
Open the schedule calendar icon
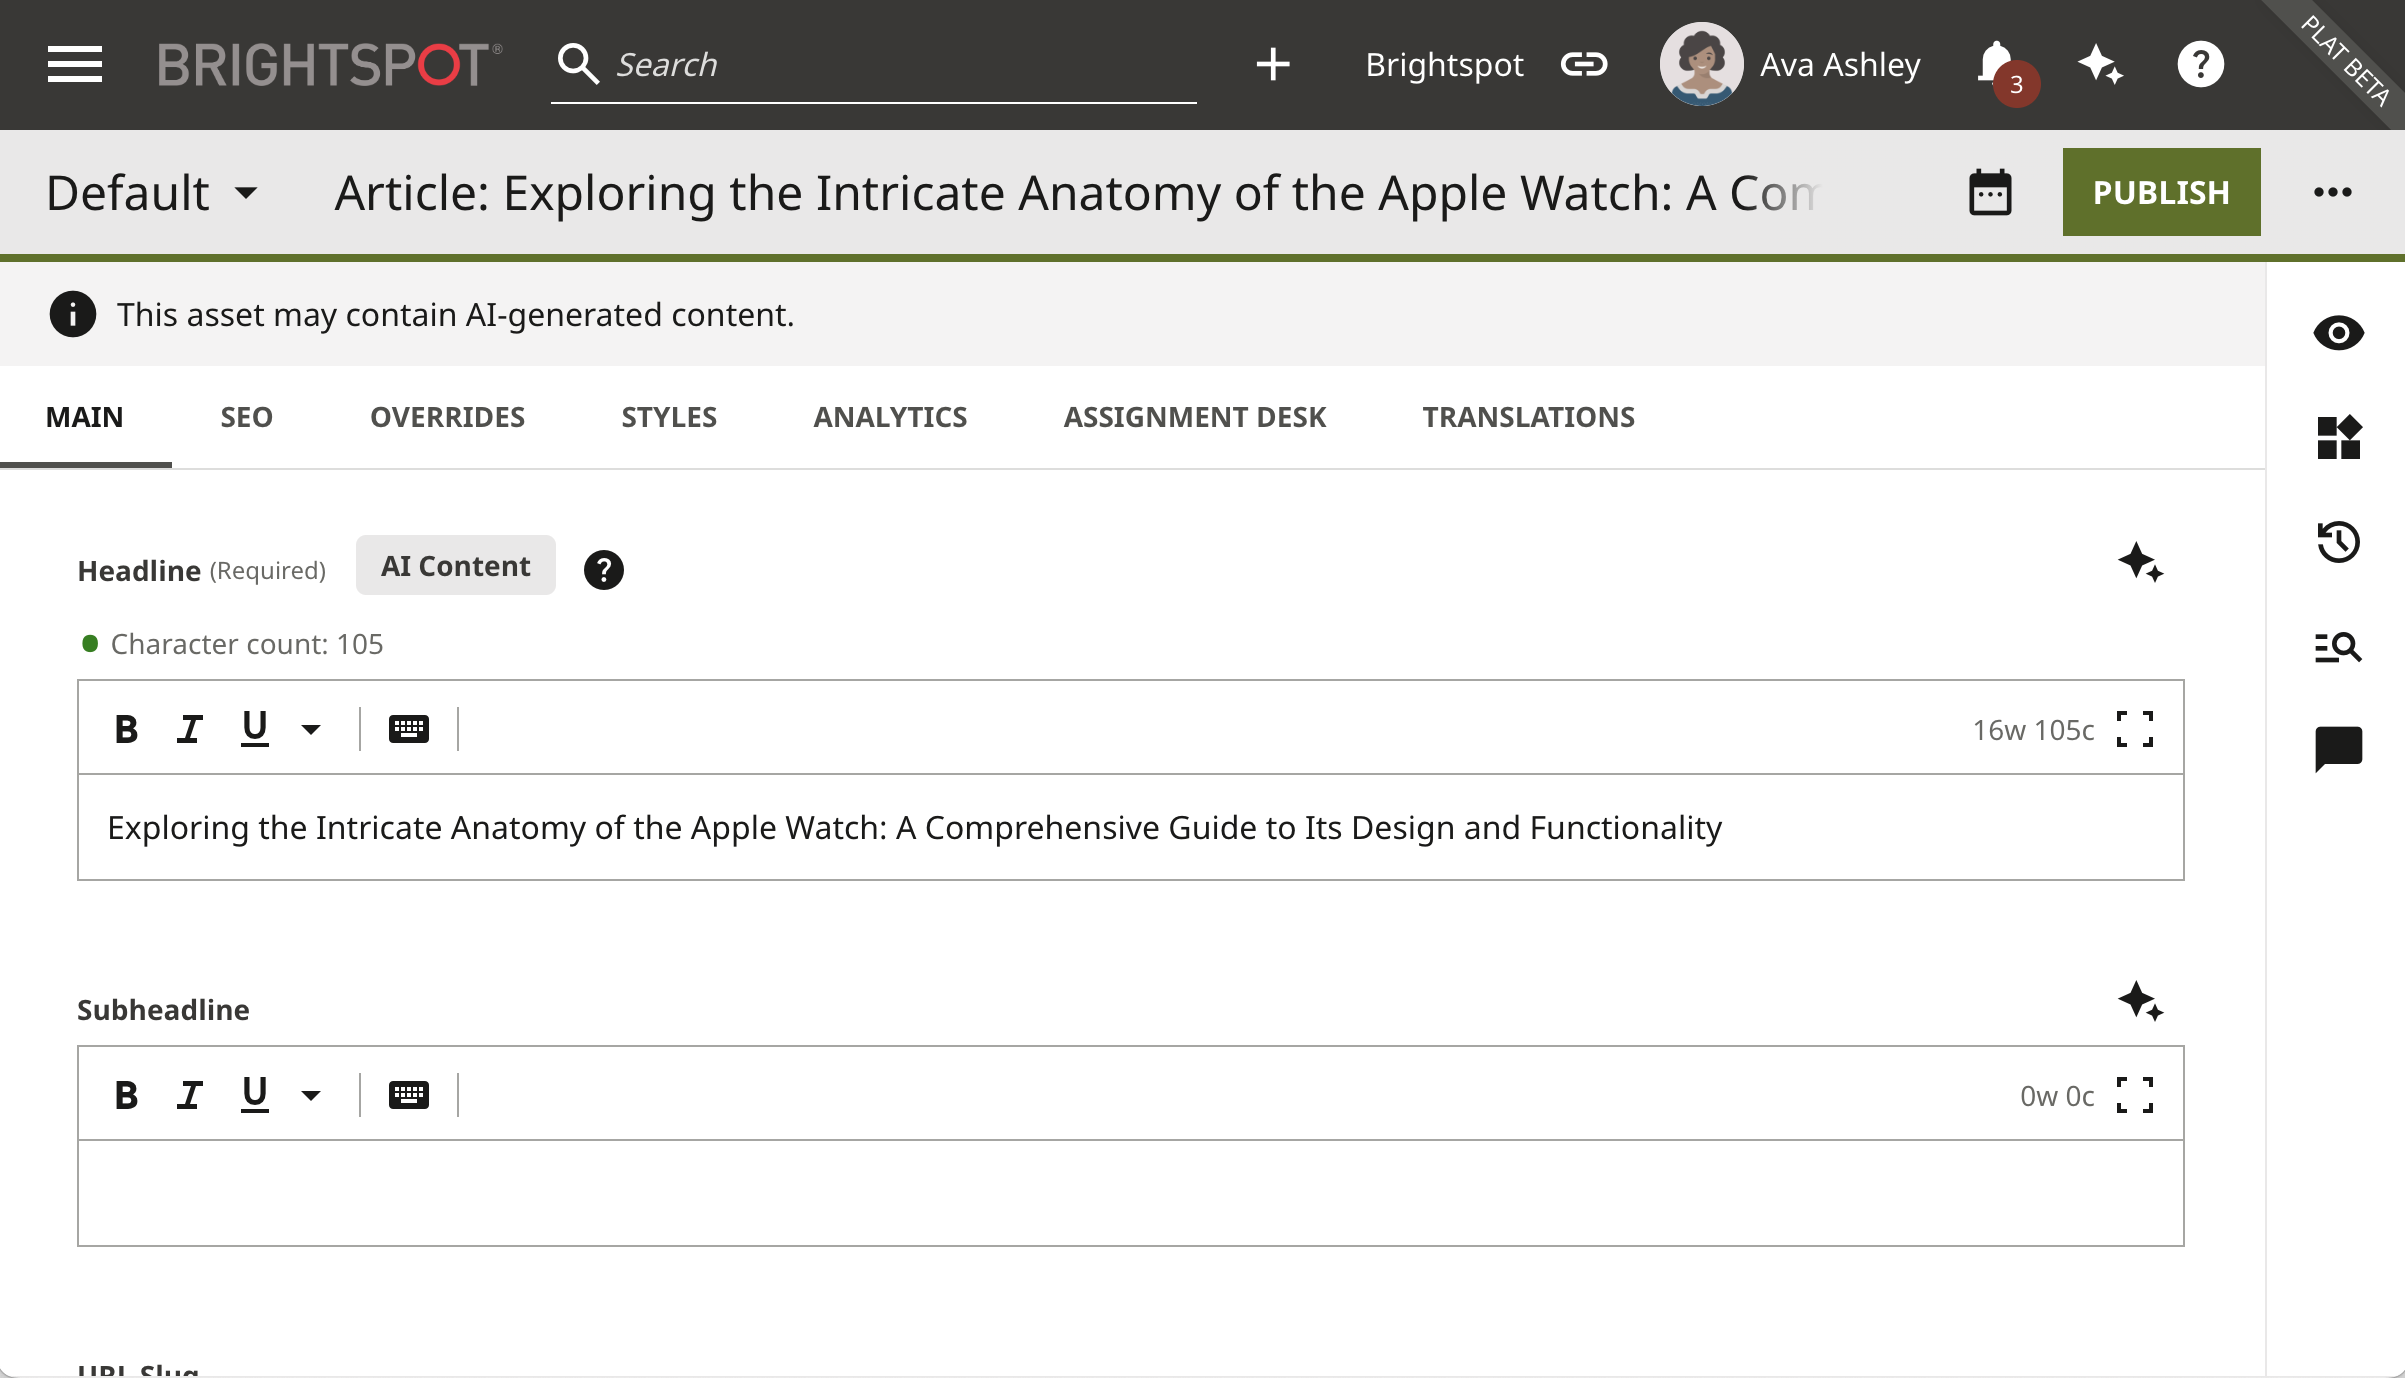coord(1990,193)
